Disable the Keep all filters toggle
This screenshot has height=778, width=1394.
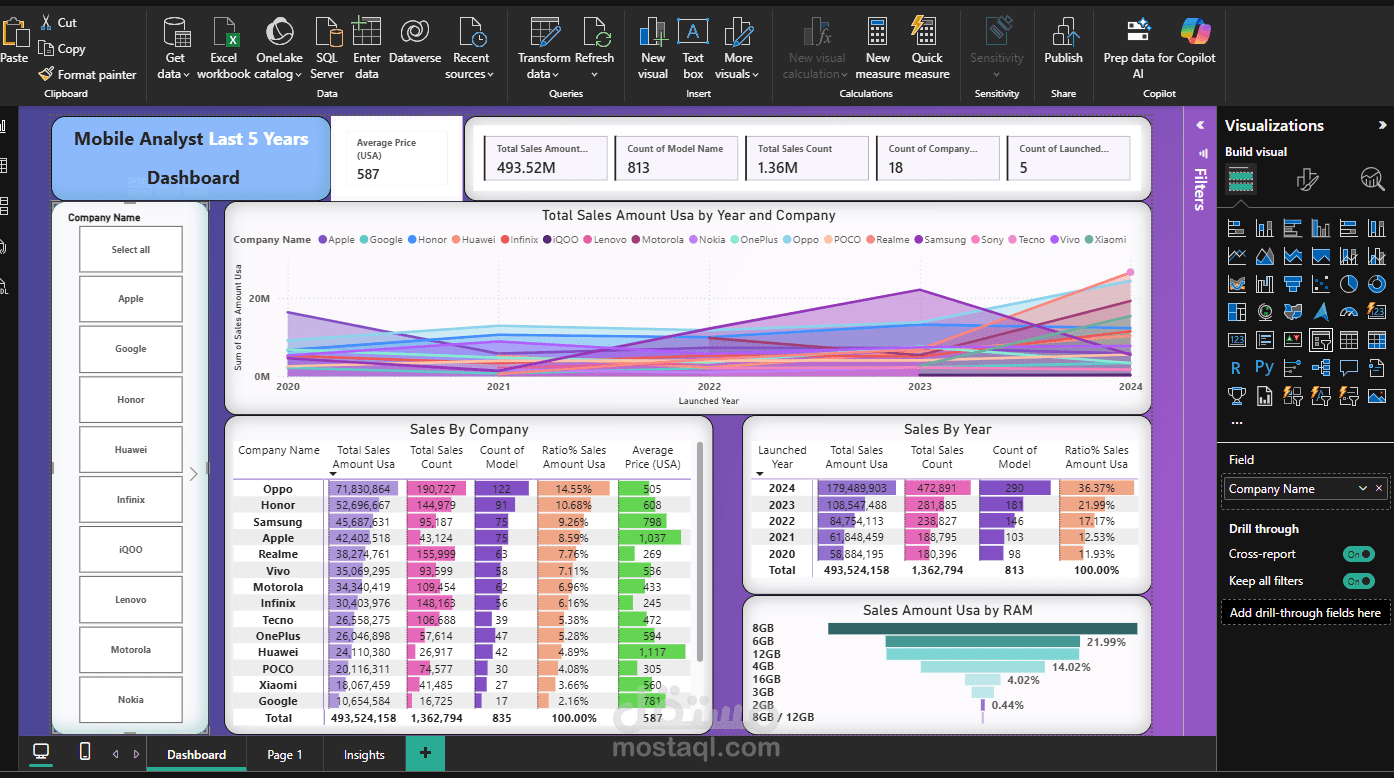point(1360,579)
